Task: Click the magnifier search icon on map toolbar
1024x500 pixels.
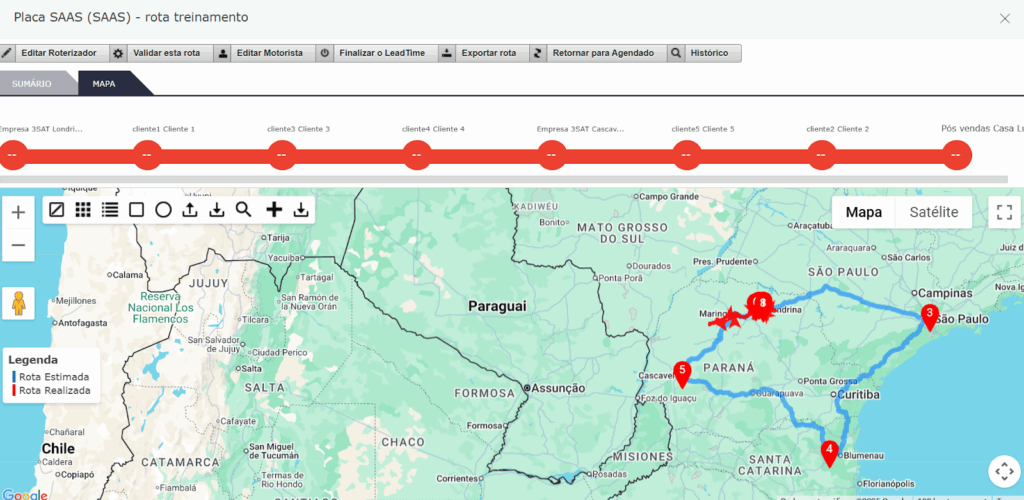Action: point(243,210)
